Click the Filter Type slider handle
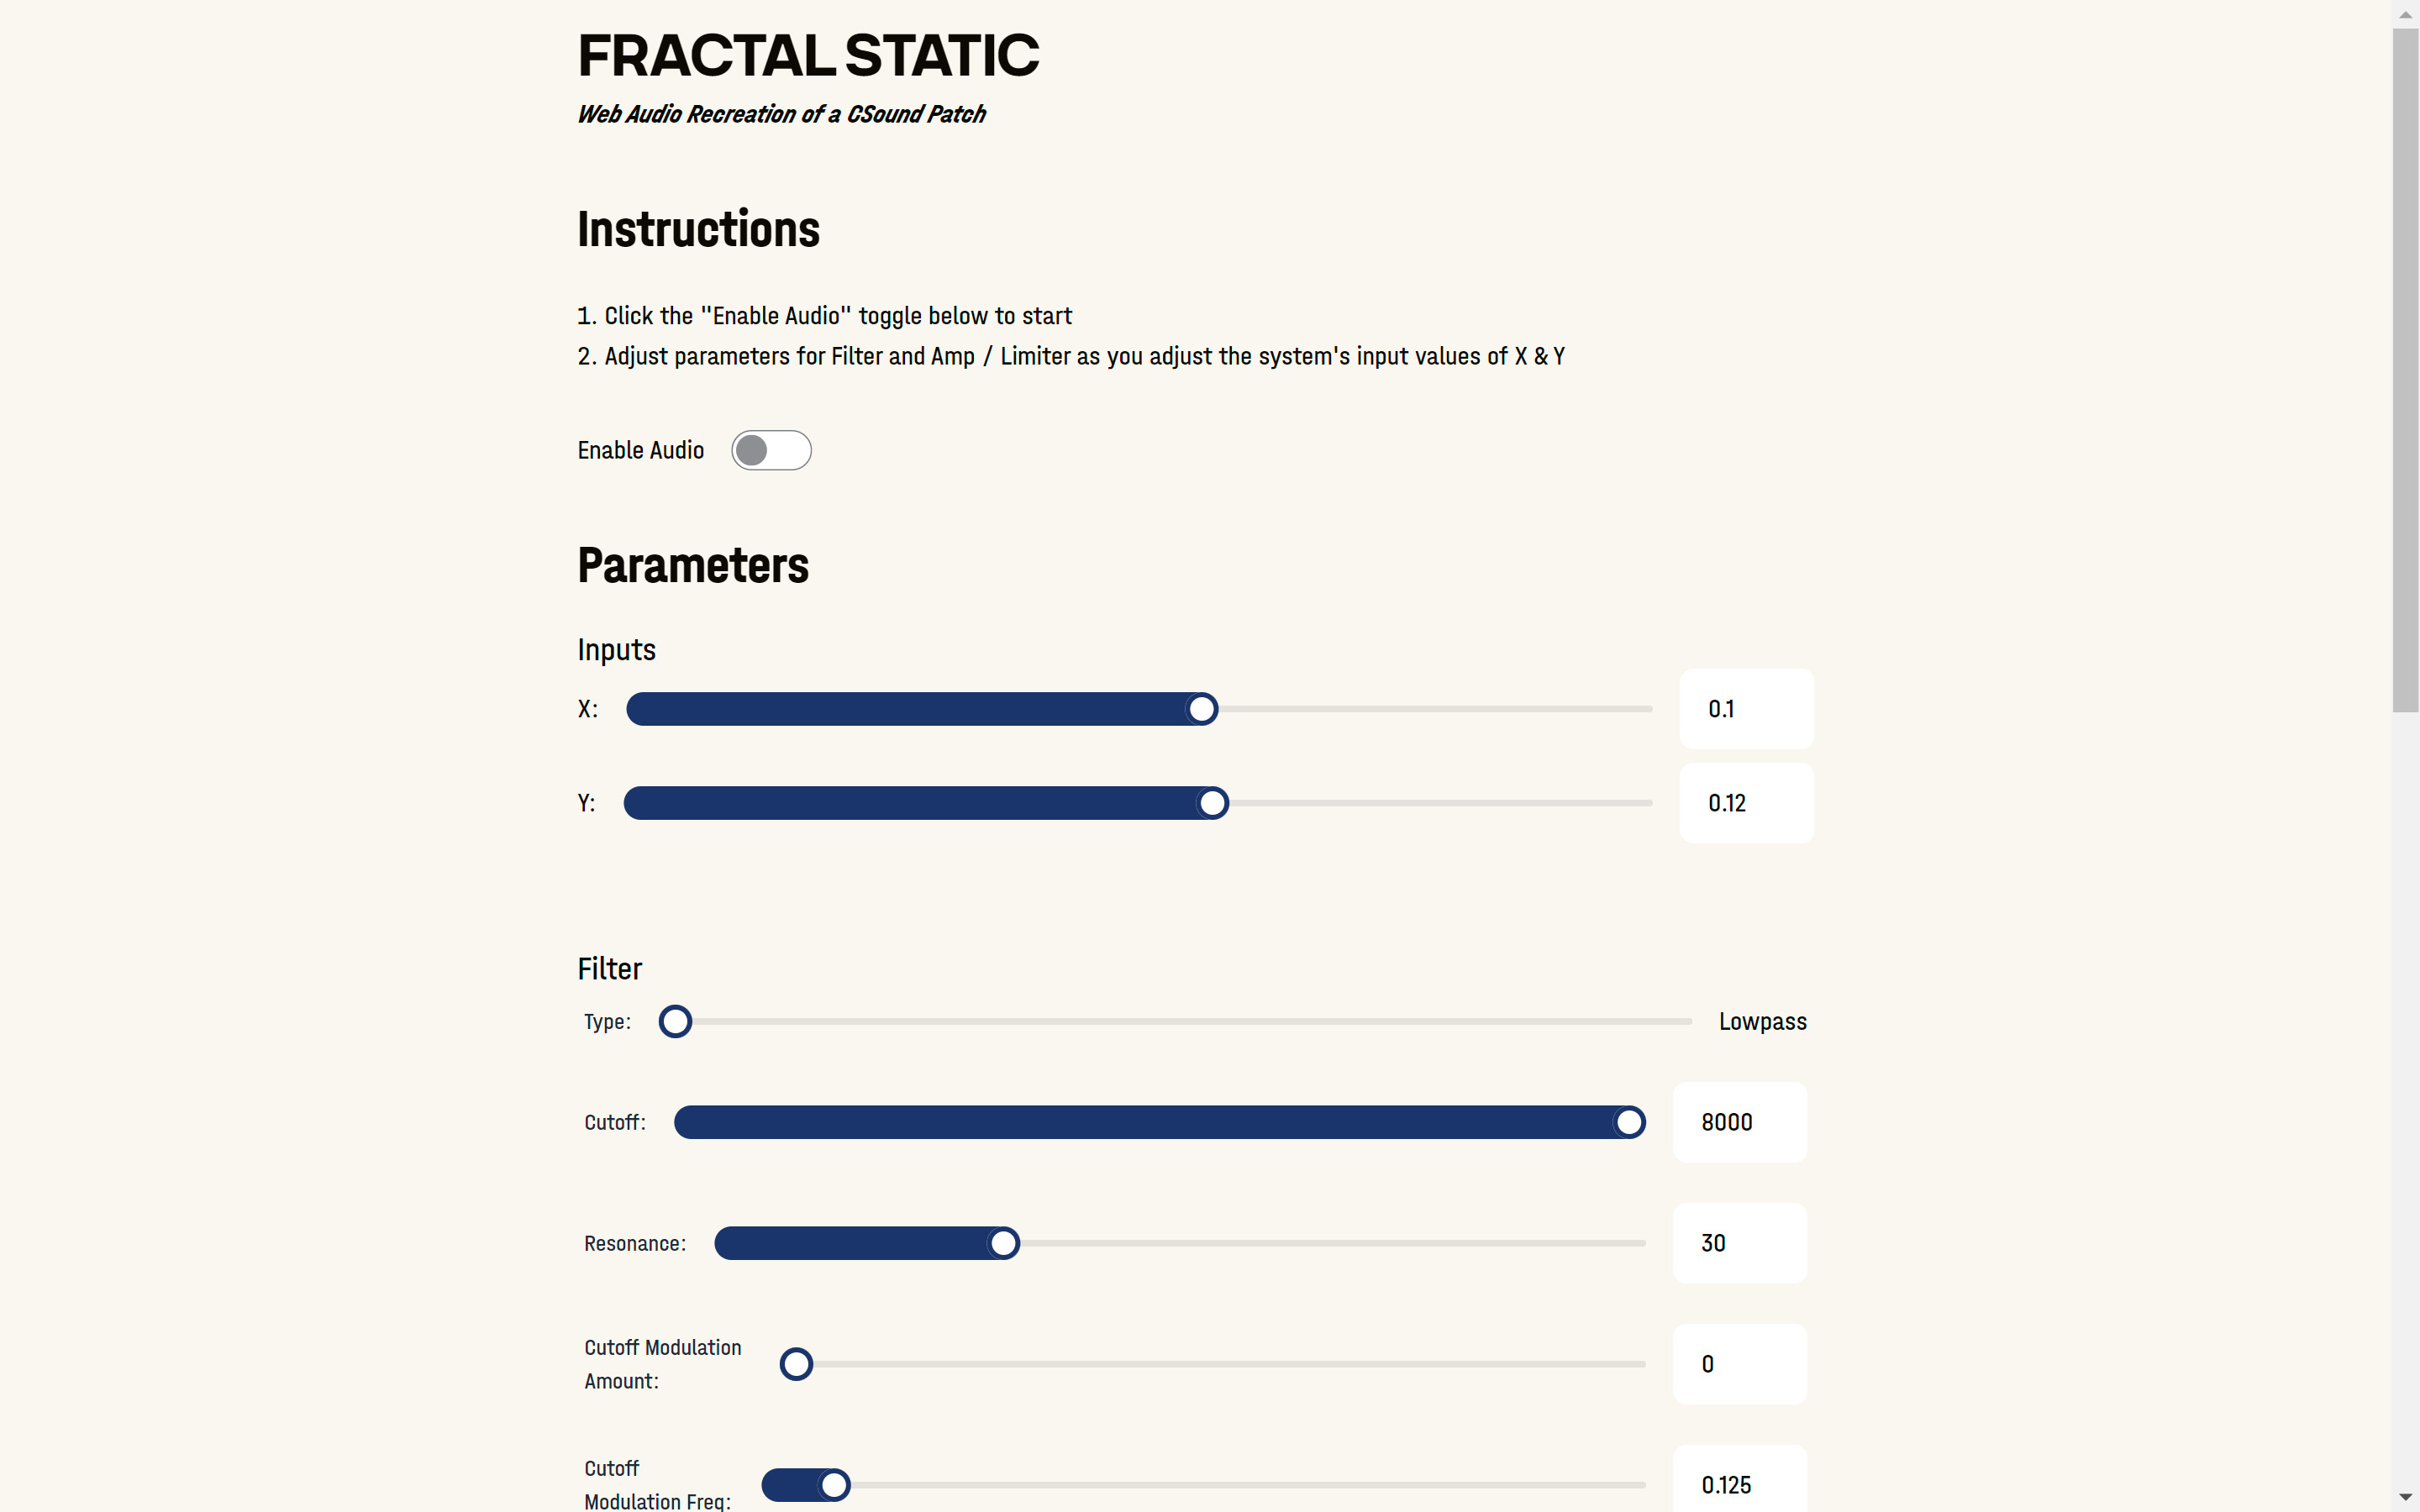 click(x=675, y=1021)
